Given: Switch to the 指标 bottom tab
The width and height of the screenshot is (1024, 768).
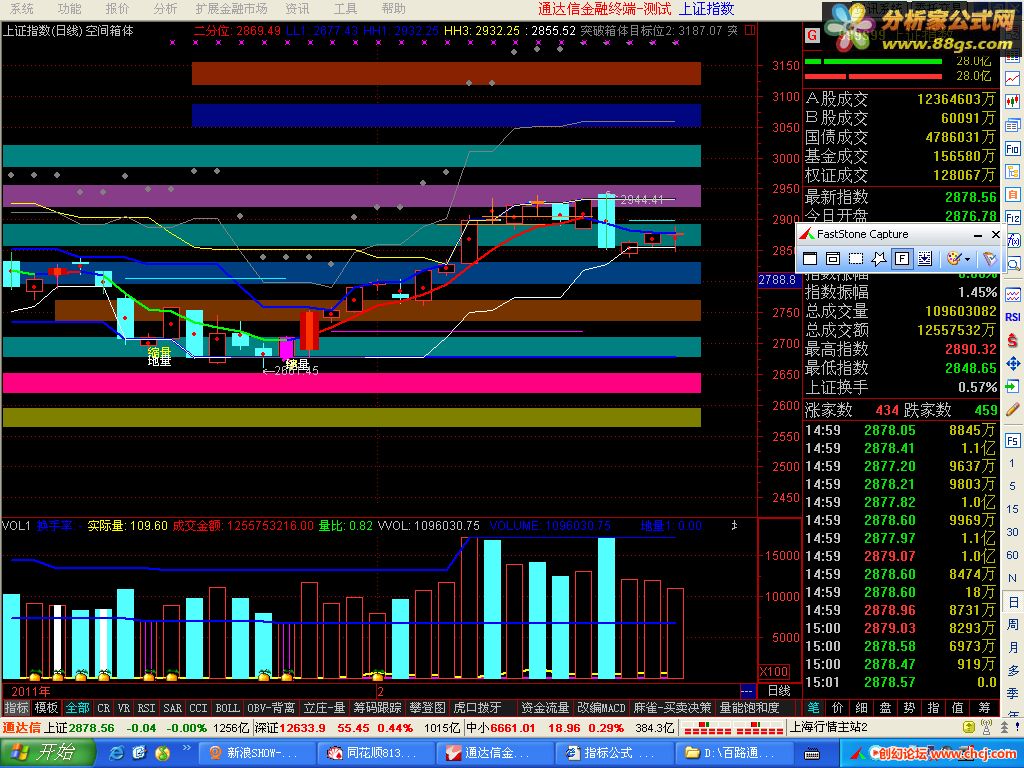Looking at the screenshot, I should click(x=16, y=708).
